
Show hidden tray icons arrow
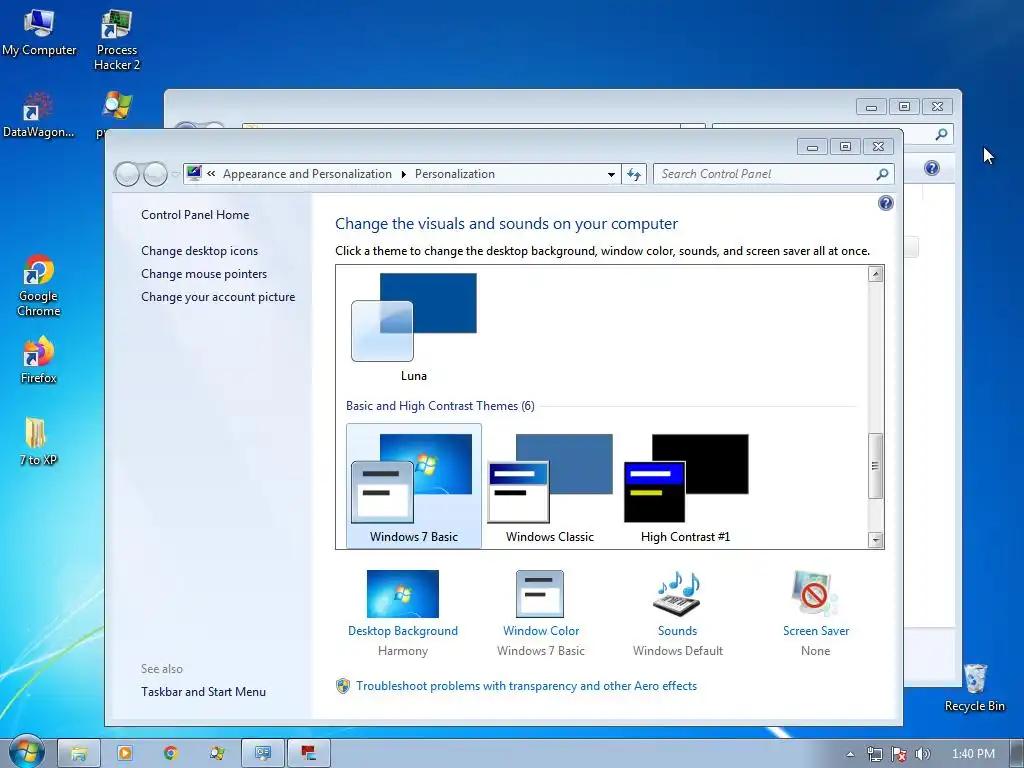tap(850, 754)
